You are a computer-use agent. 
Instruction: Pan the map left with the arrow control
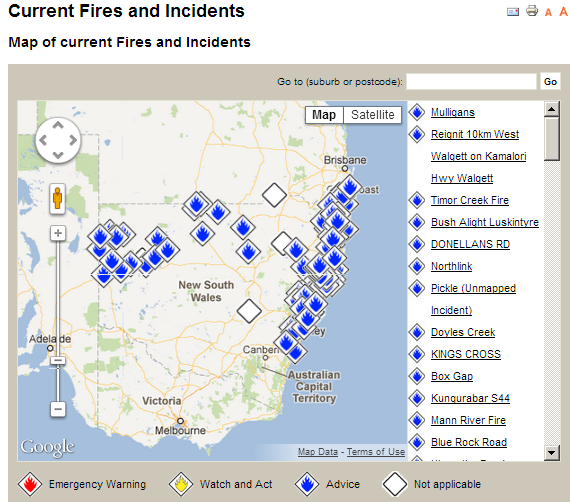click(43, 140)
